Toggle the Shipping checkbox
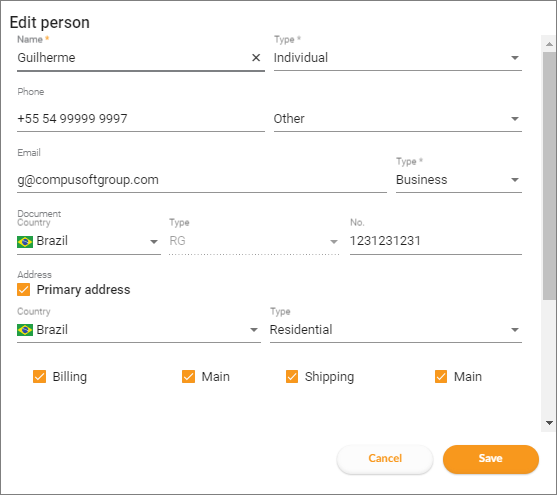The width and height of the screenshot is (557, 495). [292, 377]
